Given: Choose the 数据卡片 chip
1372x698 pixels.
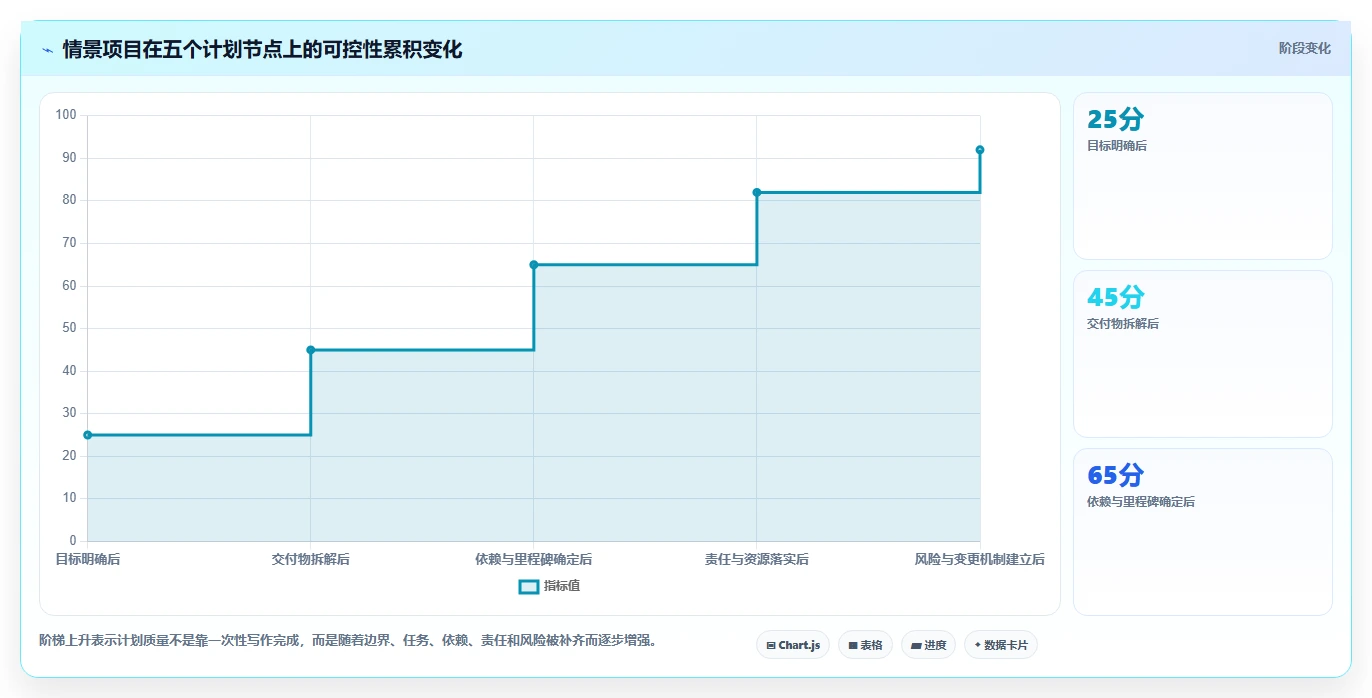Looking at the screenshot, I should click(1001, 645).
